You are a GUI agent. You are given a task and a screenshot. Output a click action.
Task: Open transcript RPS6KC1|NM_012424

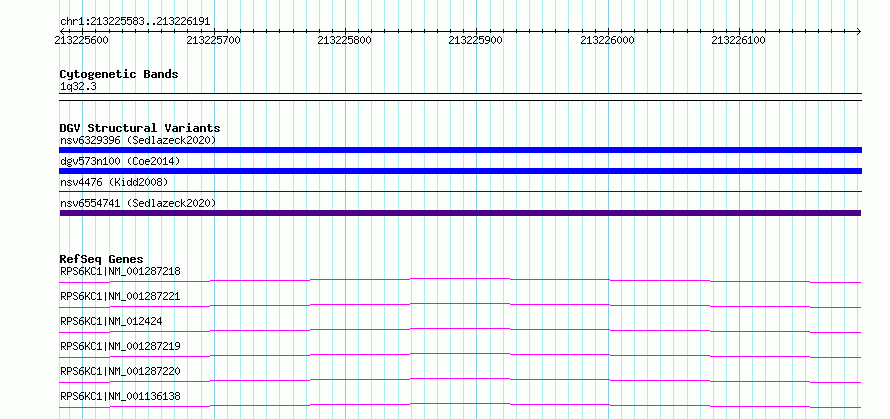pos(111,321)
